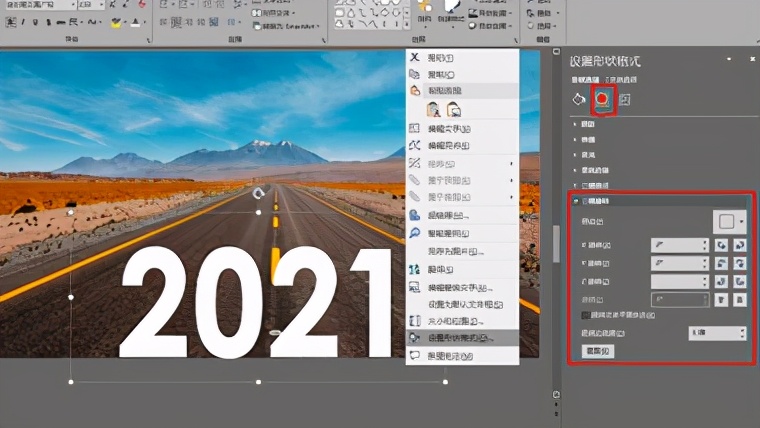Choose Format Shape in the context menu
760x428 pixels.
click(462, 338)
